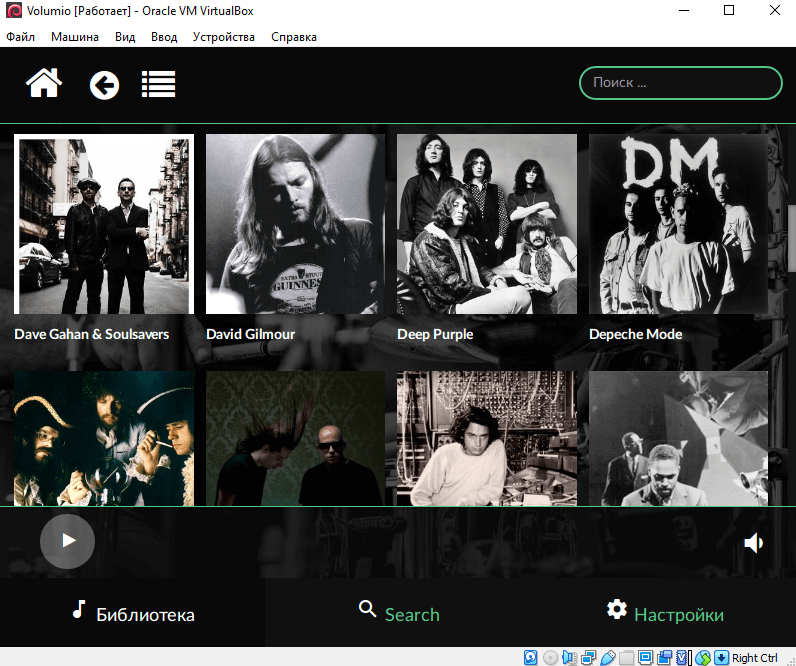The image size is (796, 666).
Task: Click in the Поиск search field
Action: pos(680,83)
